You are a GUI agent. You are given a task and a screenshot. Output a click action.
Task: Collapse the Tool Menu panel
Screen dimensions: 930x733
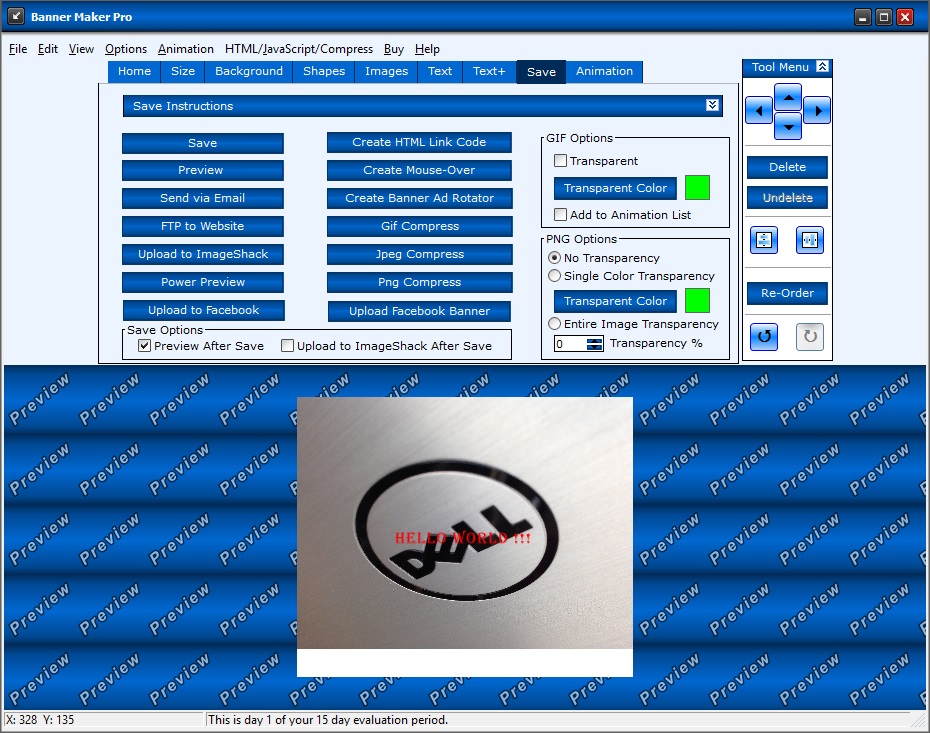(823, 67)
